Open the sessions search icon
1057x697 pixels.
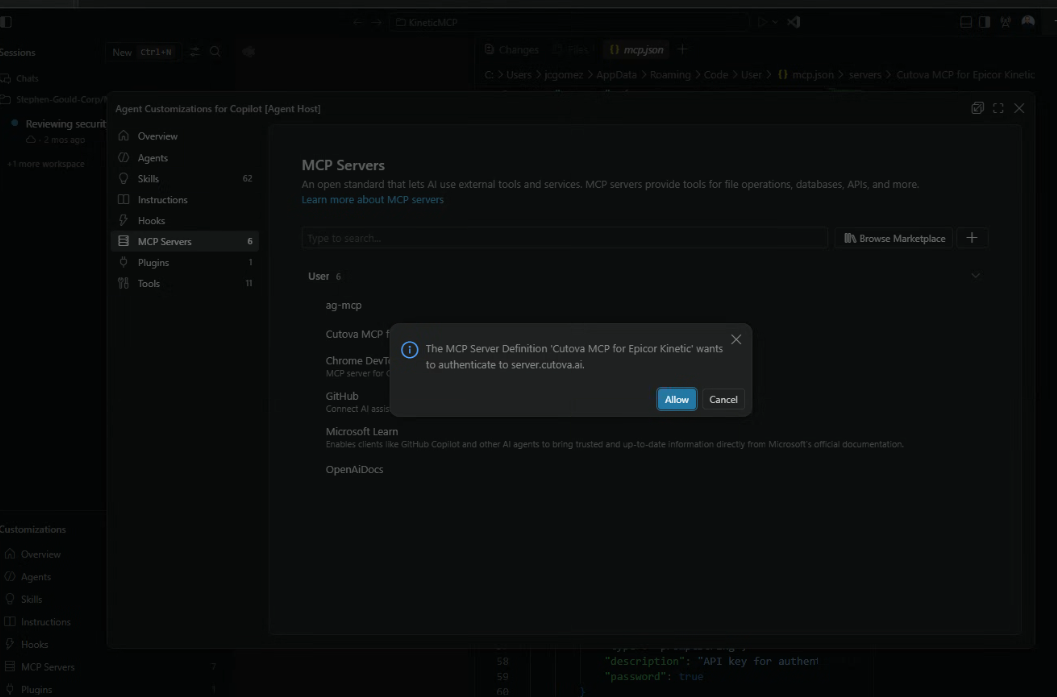[216, 52]
